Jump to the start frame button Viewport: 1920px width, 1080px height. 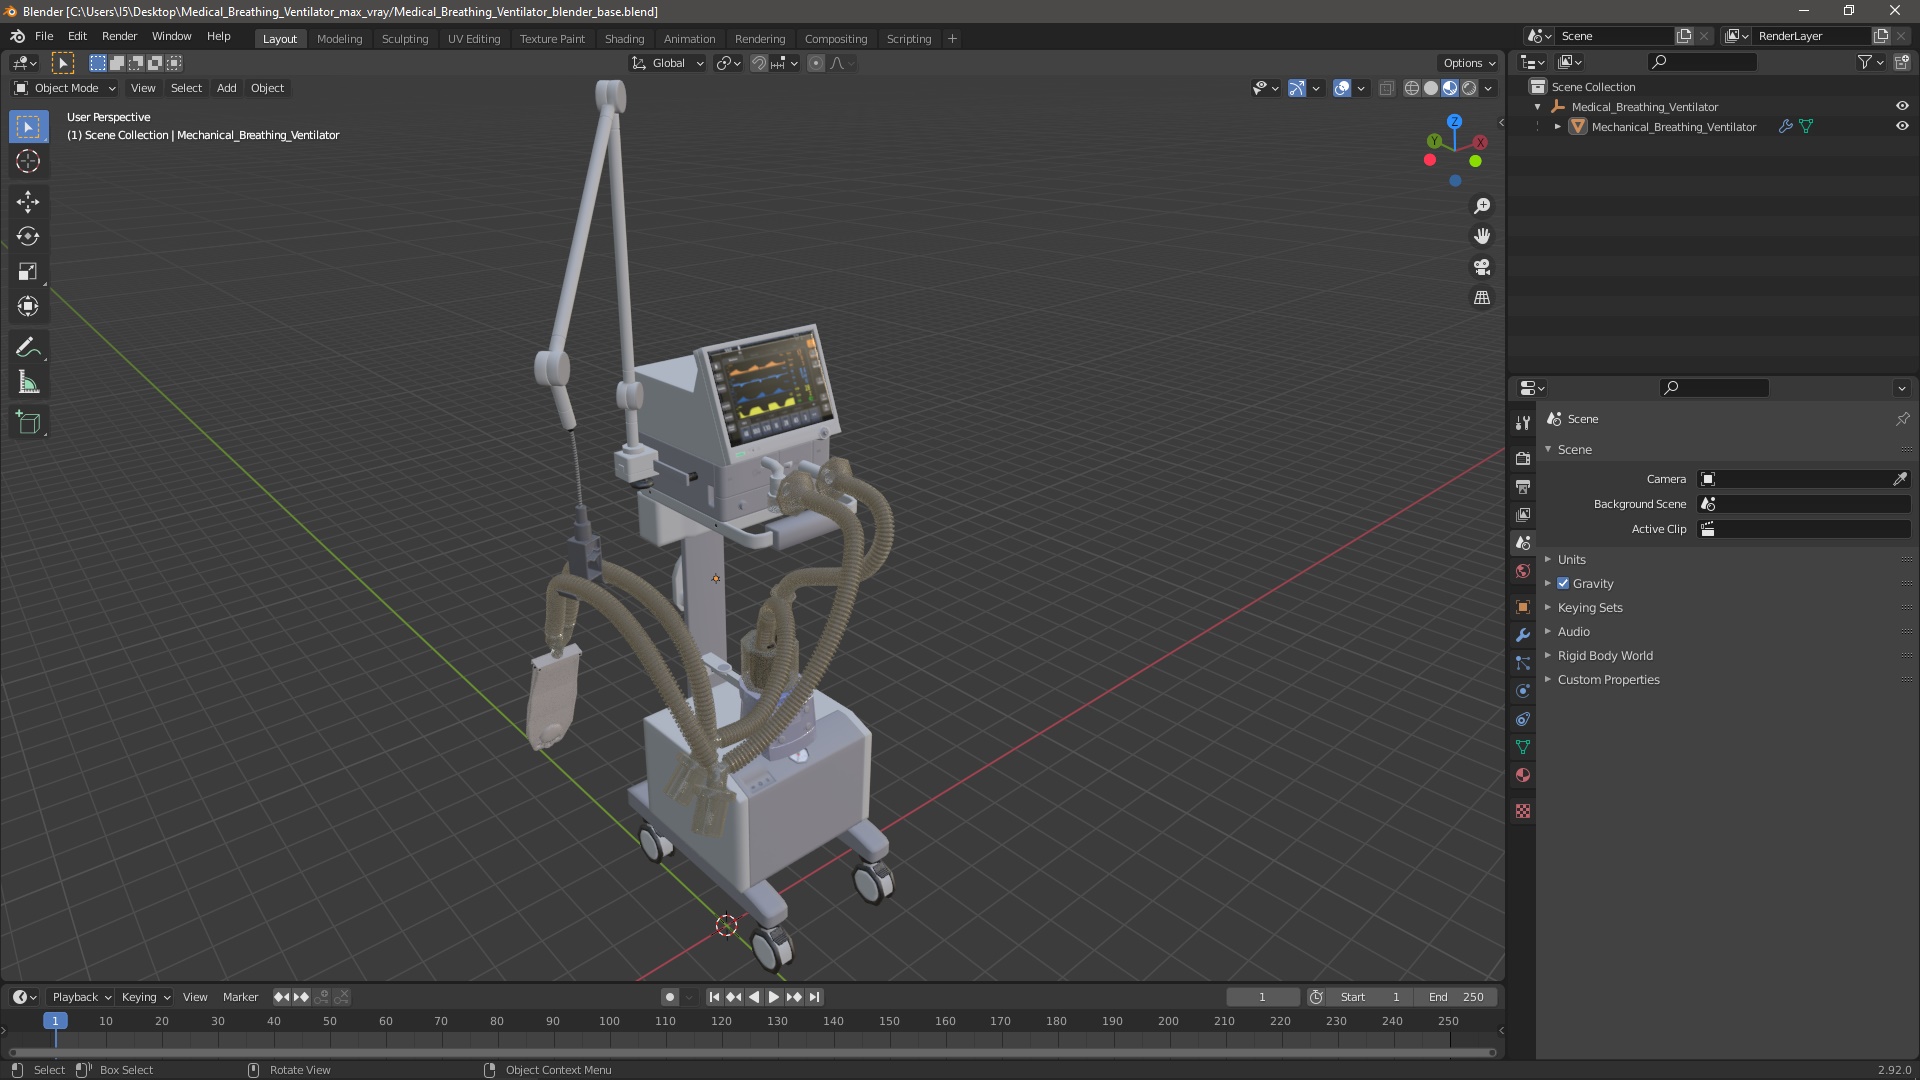(x=714, y=997)
